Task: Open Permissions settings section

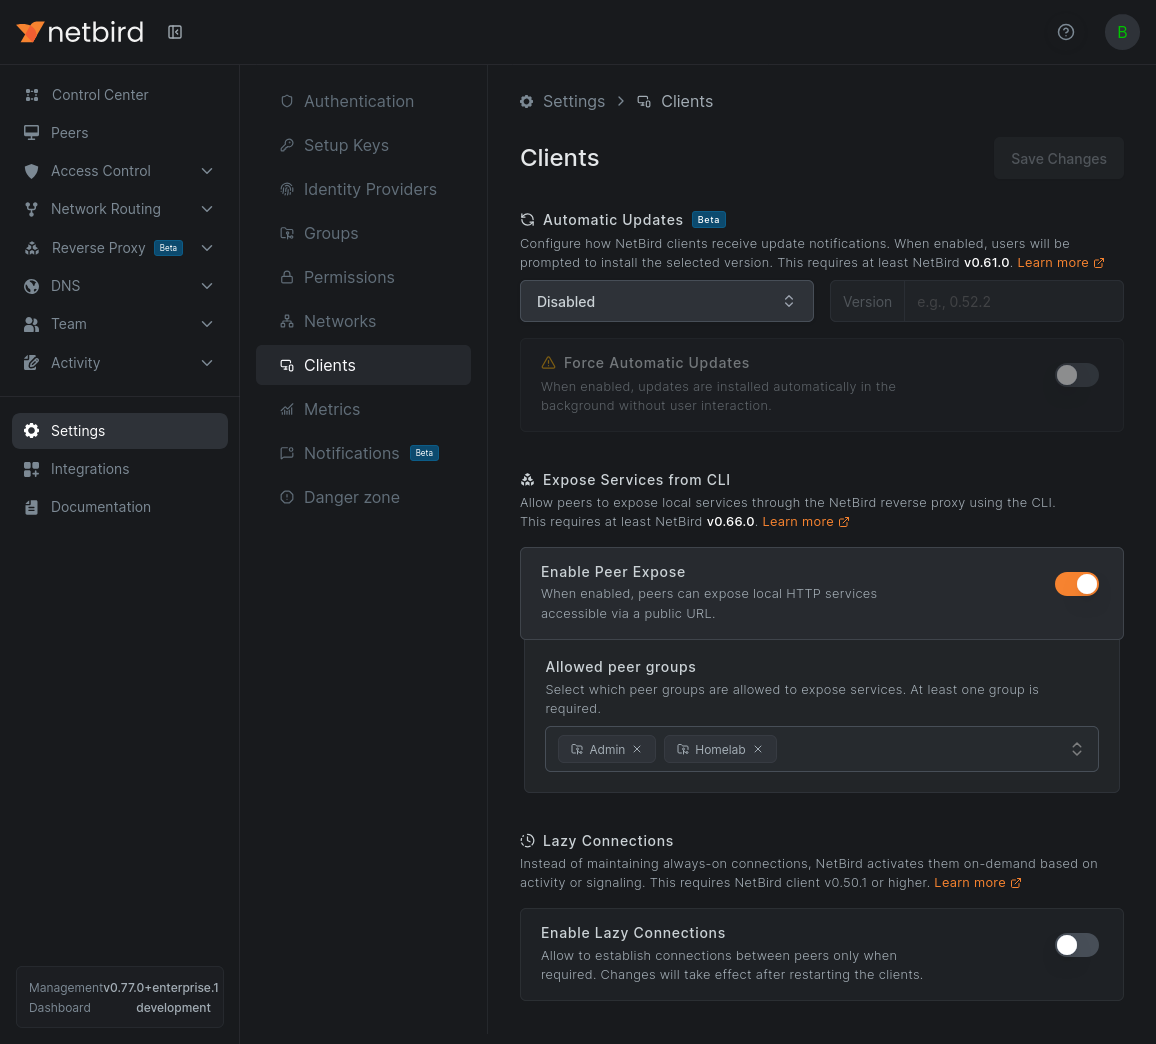Action: [363, 277]
